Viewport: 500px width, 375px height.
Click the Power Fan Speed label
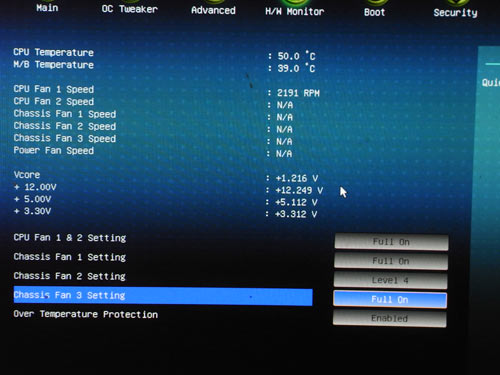54,150
